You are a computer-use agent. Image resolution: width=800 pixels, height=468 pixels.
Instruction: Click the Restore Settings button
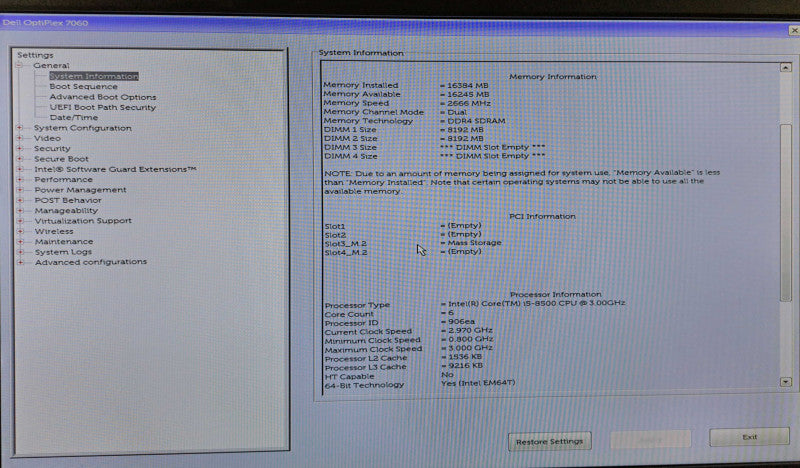coord(549,441)
